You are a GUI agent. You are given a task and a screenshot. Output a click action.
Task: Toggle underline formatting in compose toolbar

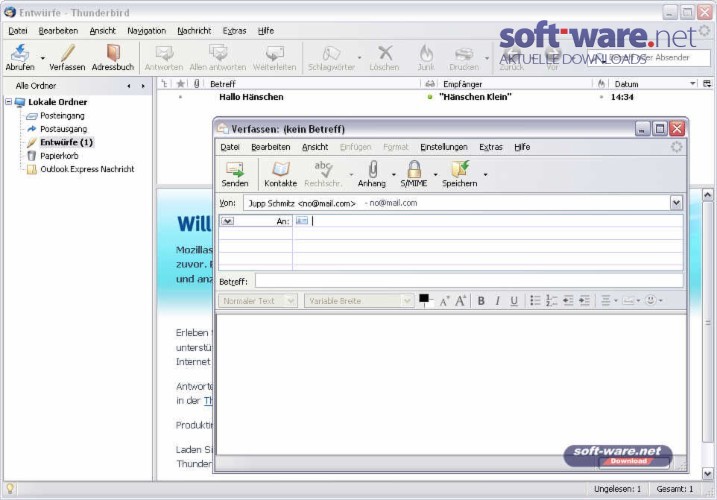tap(514, 301)
